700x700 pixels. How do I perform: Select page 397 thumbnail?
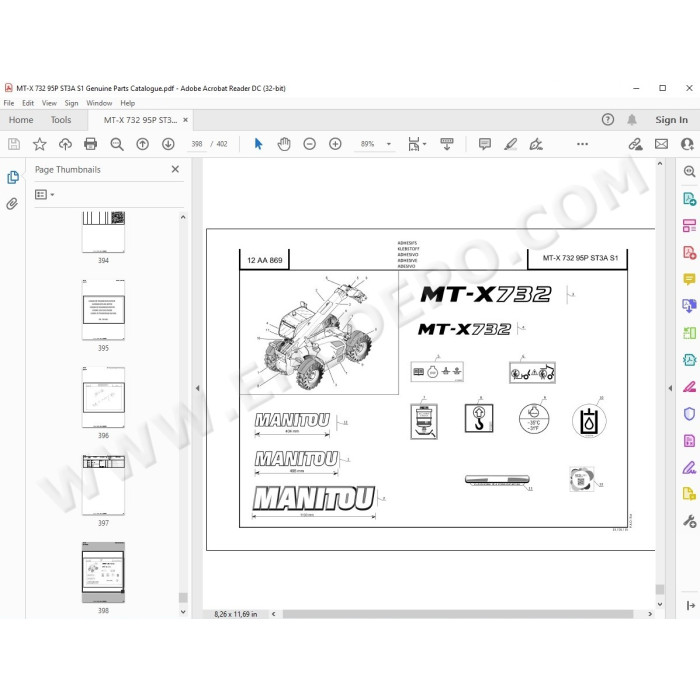tap(103, 485)
